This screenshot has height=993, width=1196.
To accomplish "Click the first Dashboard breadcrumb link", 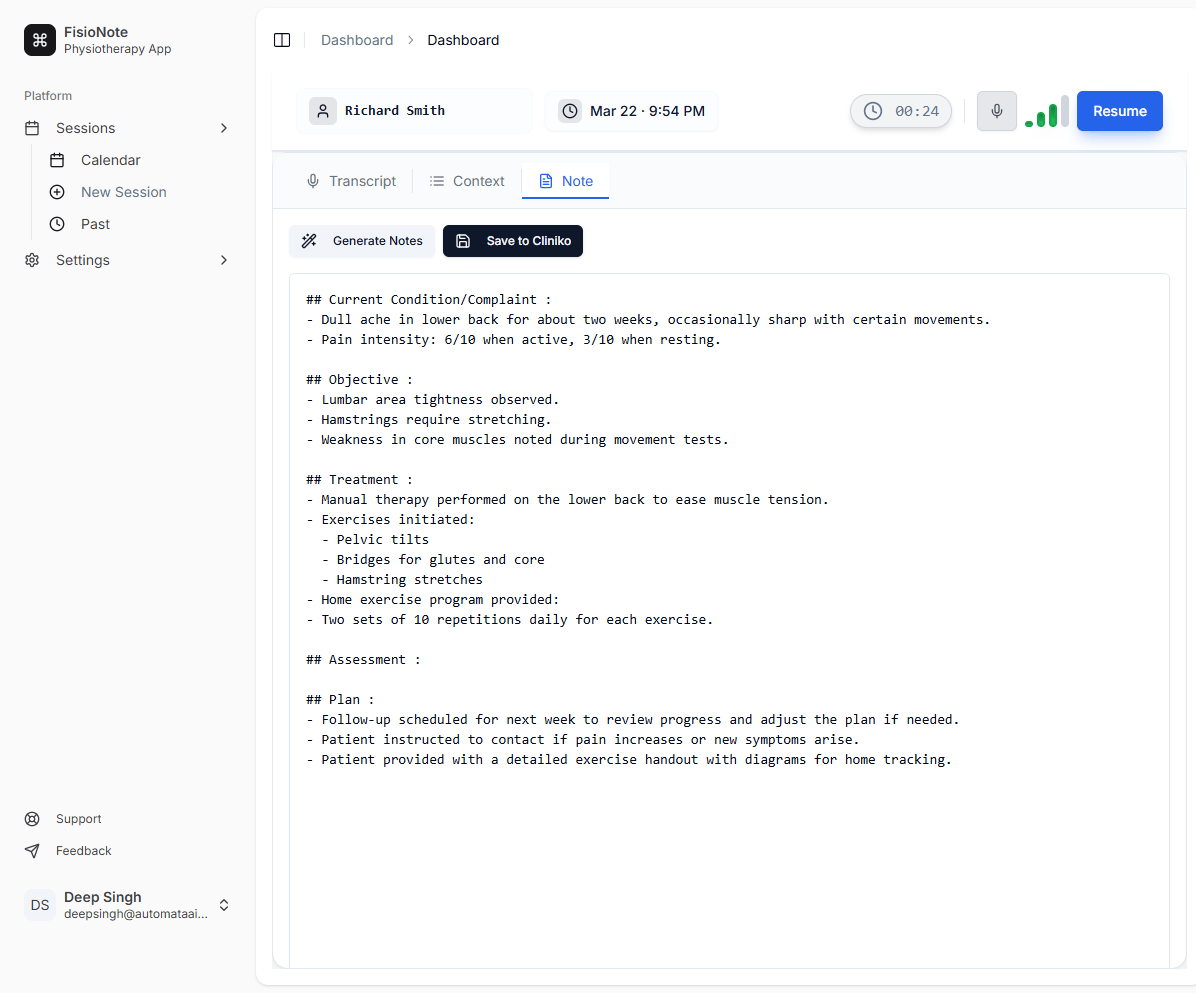I will click(357, 40).
